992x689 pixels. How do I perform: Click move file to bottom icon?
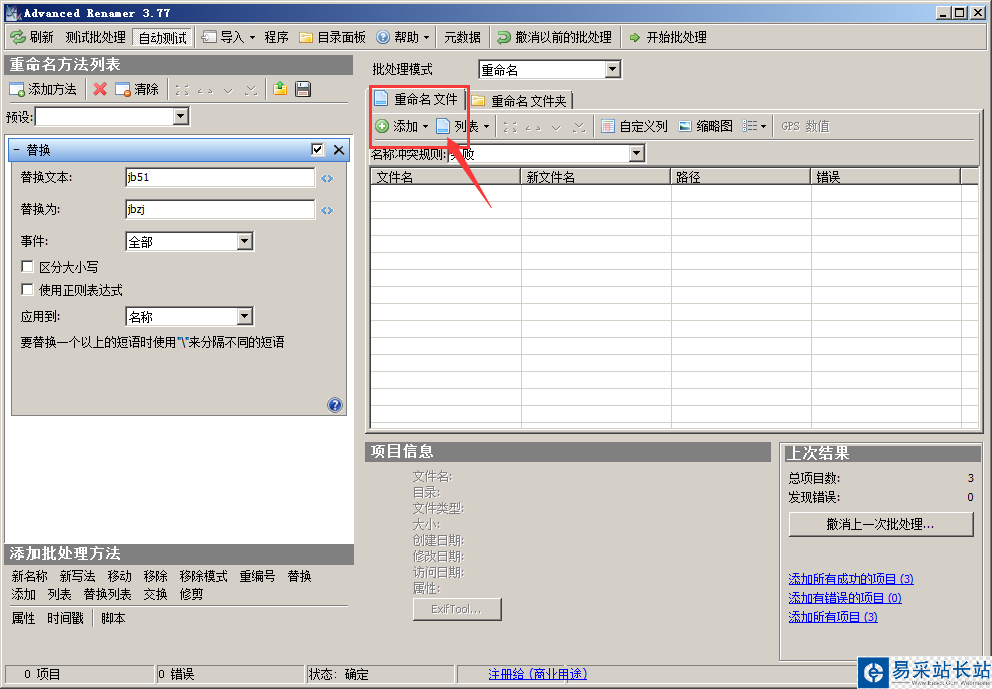pyautogui.click(x=579, y=127)
